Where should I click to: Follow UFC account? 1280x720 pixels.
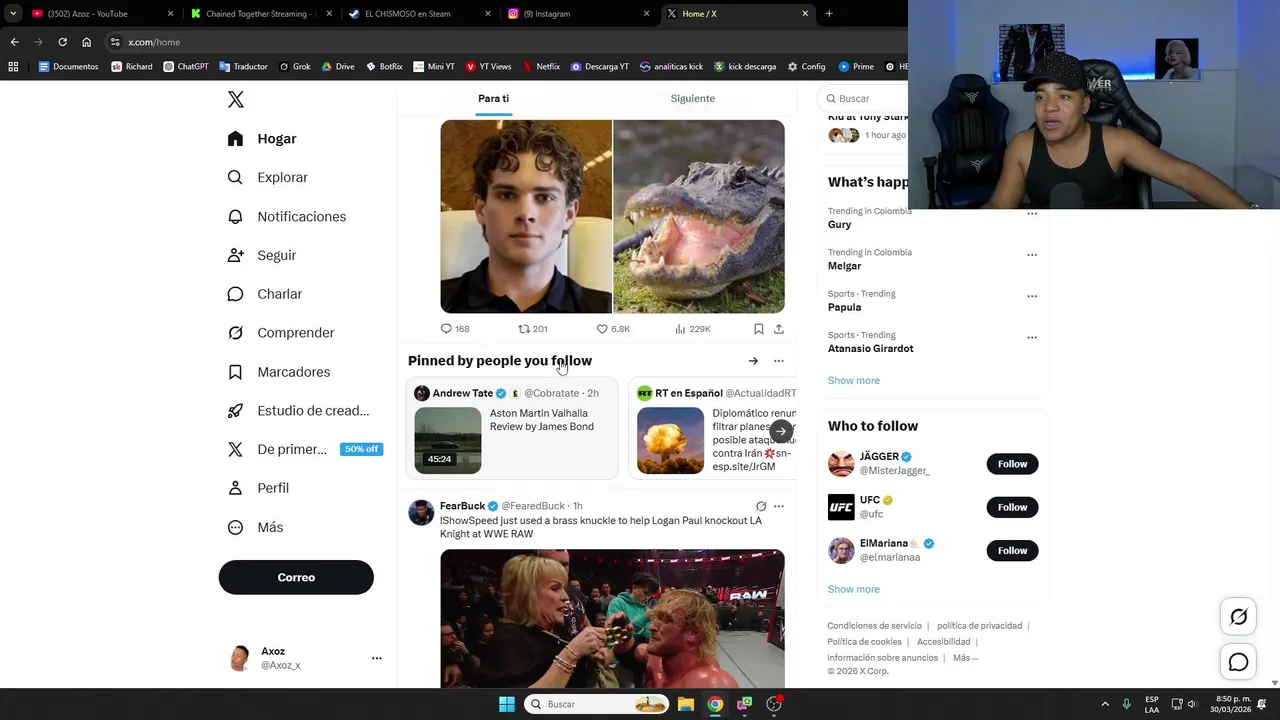point(1012,507)
